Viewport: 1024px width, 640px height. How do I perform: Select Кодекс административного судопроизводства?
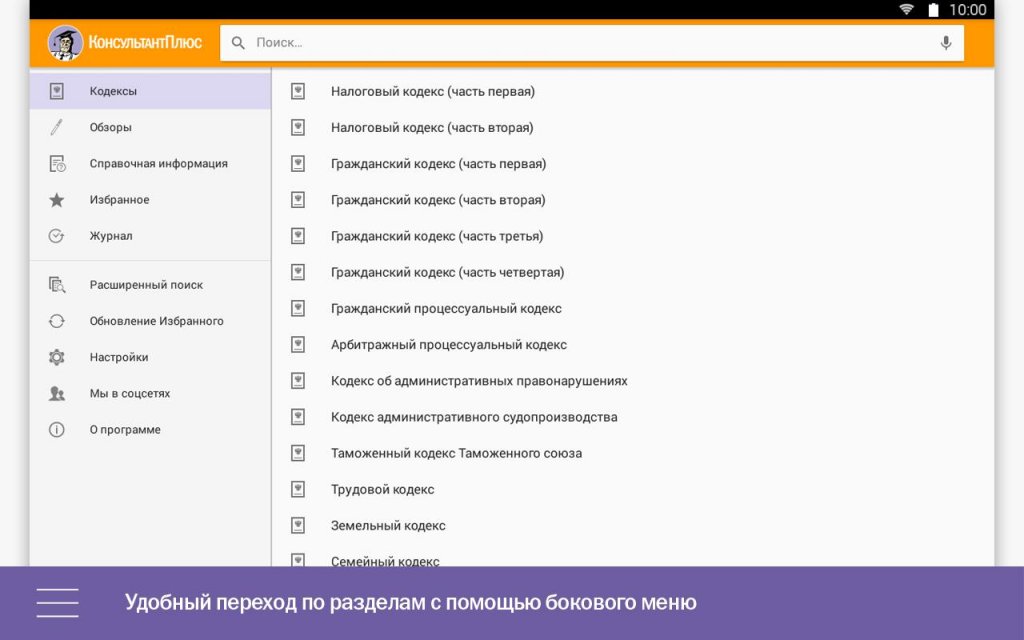[x=633, y=417]
